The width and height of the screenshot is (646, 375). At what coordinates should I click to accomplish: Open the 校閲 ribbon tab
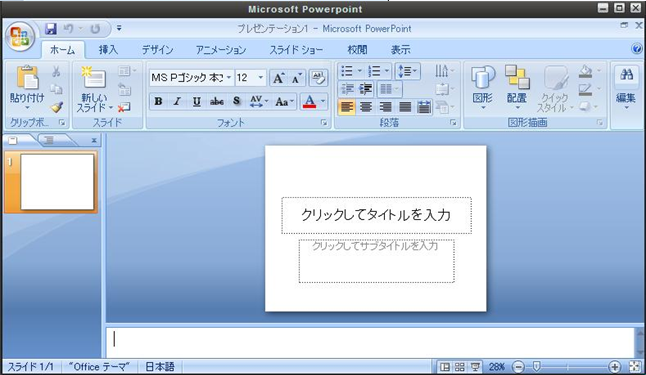[x=357, y=50]
